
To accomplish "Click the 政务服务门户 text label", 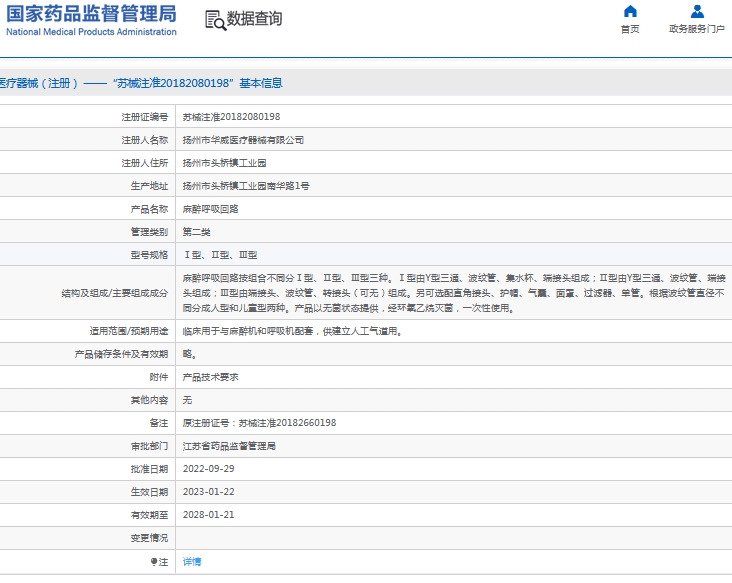I will (697, 29).
